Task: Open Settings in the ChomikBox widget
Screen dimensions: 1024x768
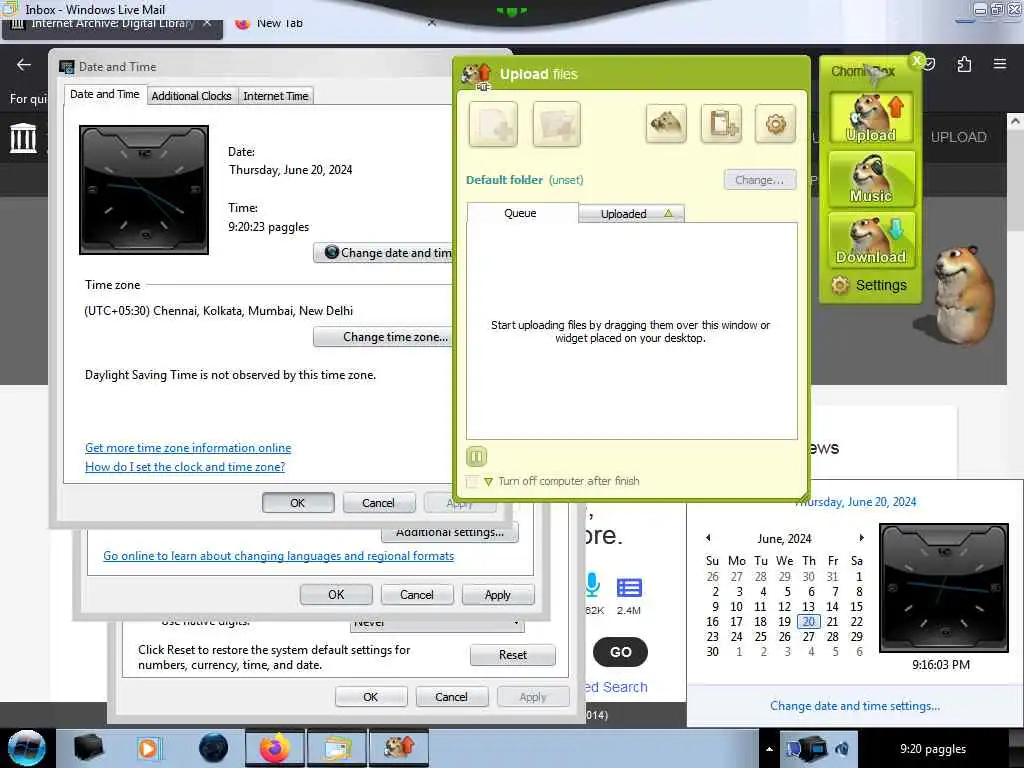Action: (x=869, y=285)
